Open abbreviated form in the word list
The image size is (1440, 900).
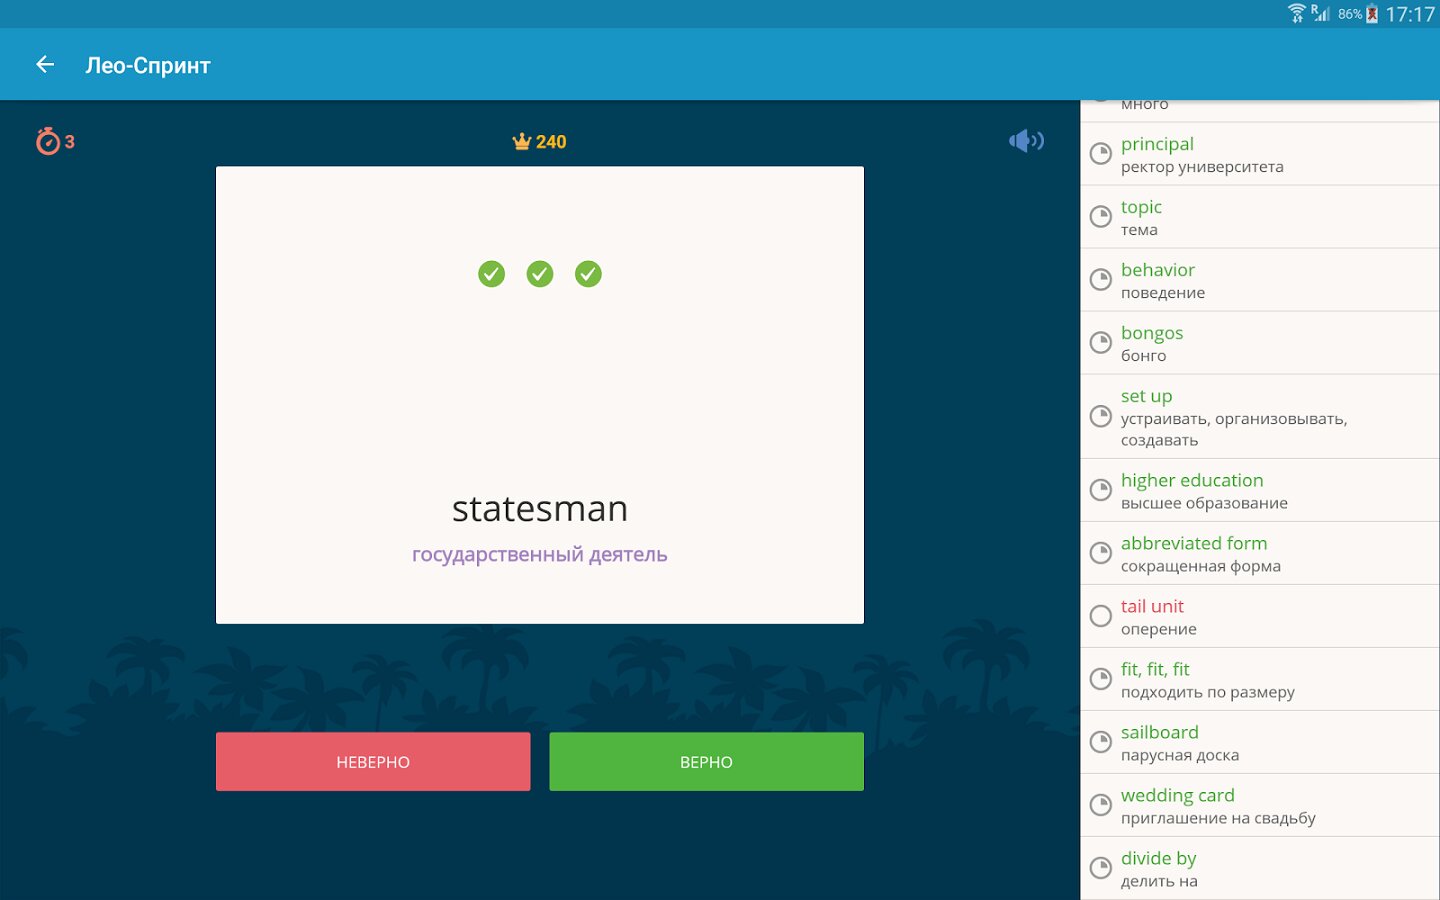click(1194, 543)
